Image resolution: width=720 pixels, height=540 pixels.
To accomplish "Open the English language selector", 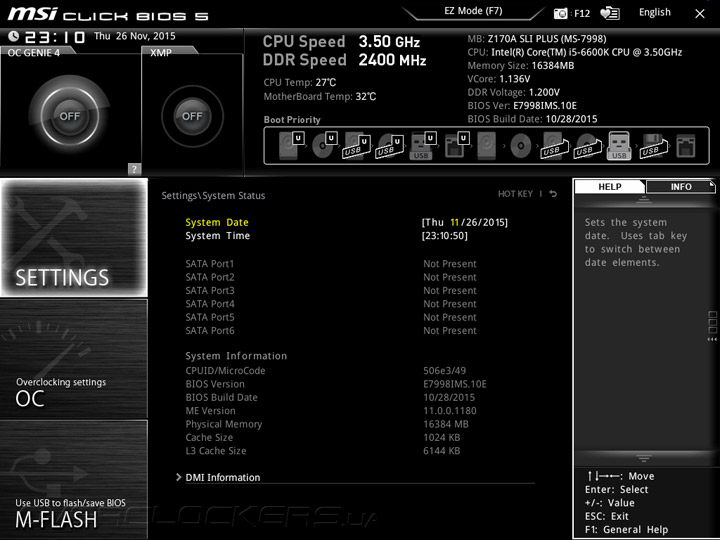I will 655,12.
